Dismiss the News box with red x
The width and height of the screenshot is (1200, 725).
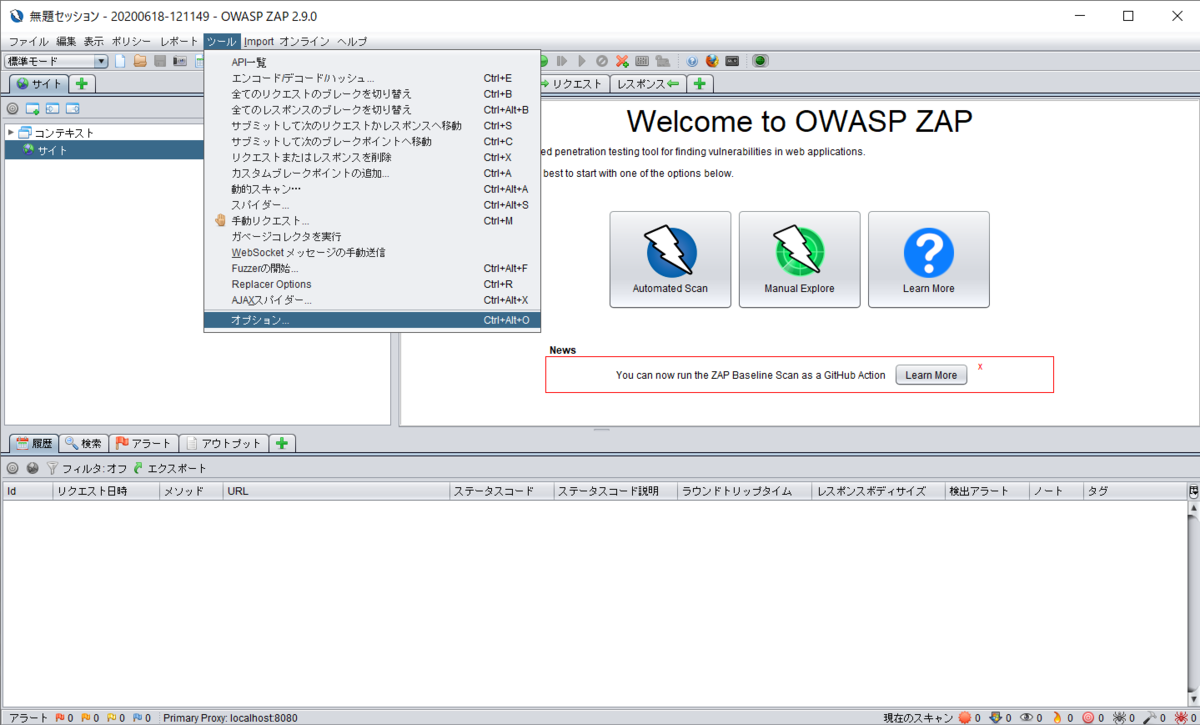point(980,367)
